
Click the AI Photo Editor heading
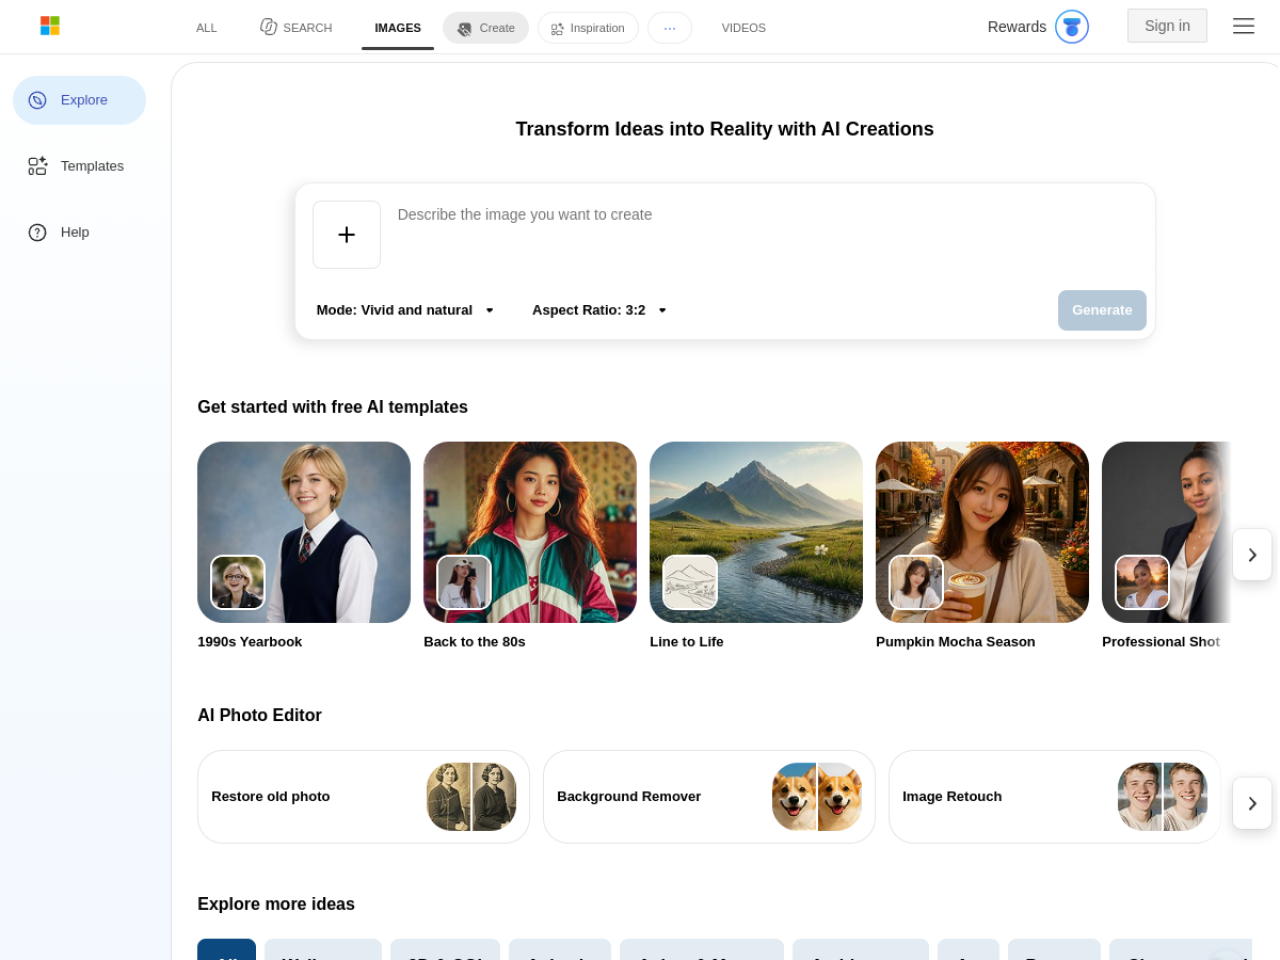pos(260,715)
